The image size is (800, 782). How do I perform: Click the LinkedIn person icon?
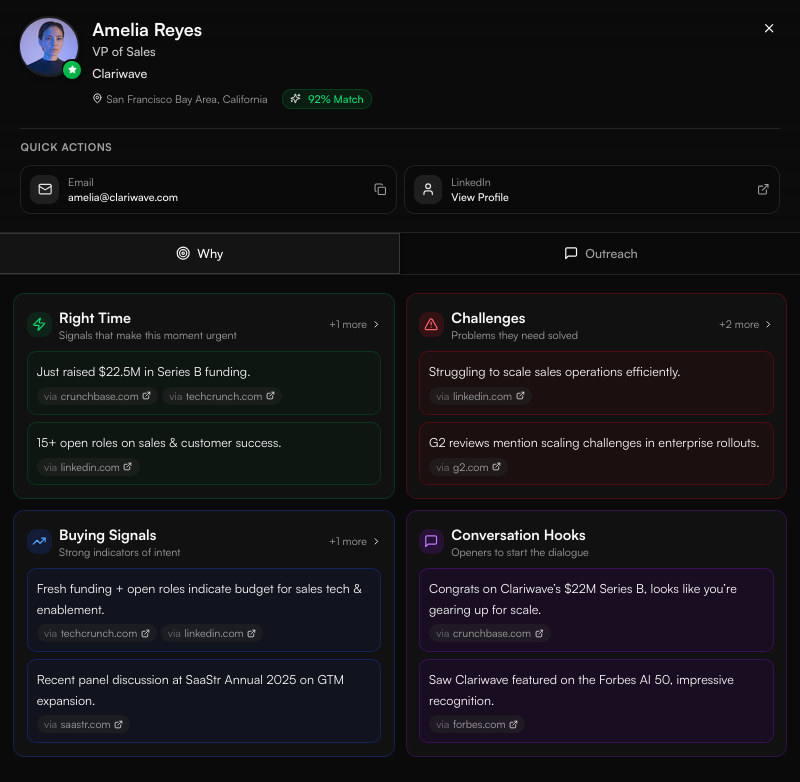428,189
